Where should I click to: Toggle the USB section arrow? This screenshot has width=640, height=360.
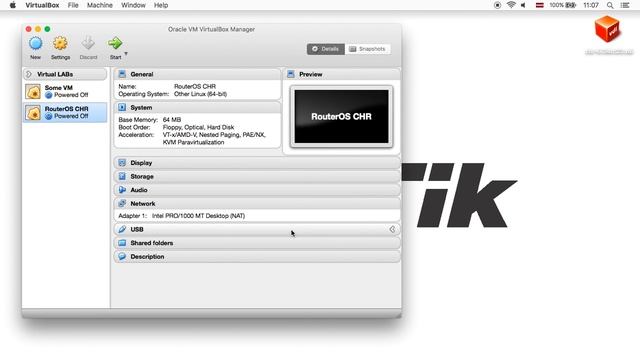point(392,229)
